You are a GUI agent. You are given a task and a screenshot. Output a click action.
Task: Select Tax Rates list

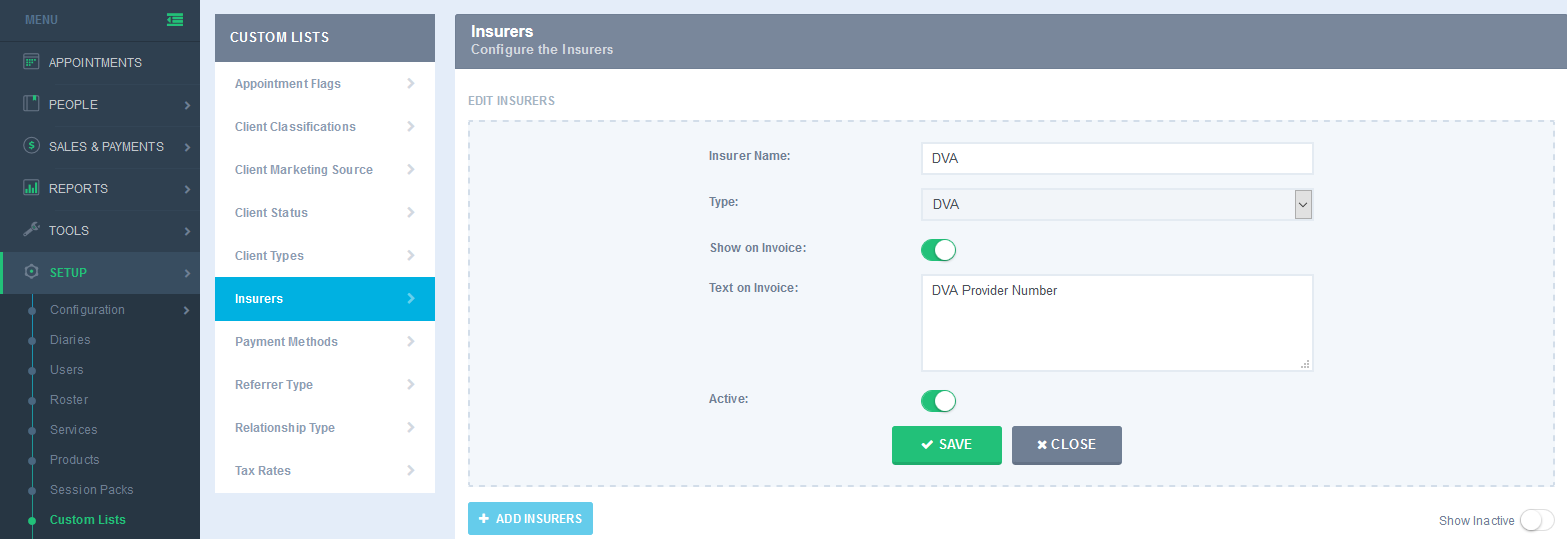click(325, 471)
